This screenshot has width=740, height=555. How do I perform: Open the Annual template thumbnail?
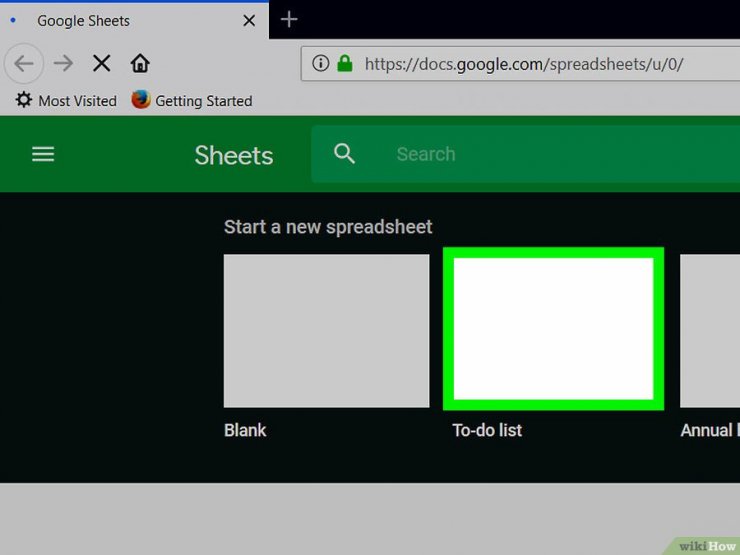[710, 331]
